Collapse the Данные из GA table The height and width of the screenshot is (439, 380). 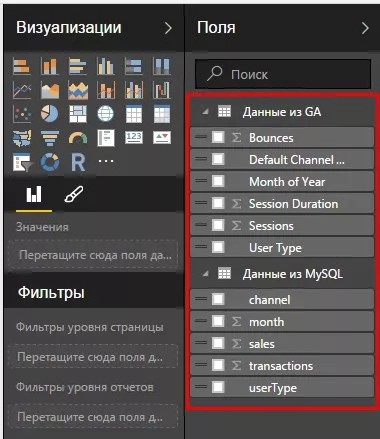pyautogui.click(x=205, y=112)
